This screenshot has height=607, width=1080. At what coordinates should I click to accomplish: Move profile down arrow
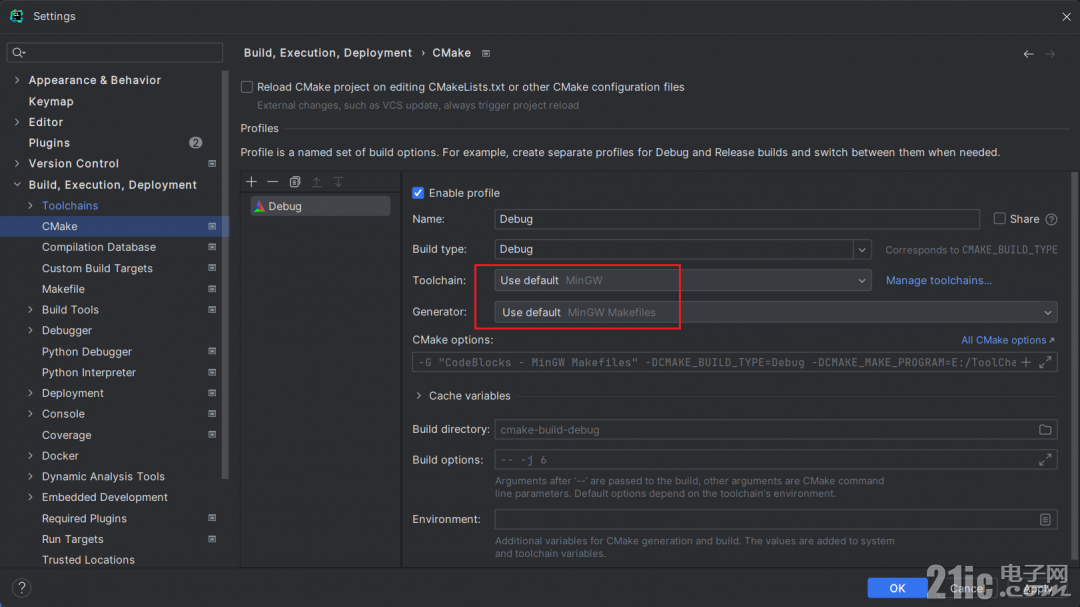(338, 182)
